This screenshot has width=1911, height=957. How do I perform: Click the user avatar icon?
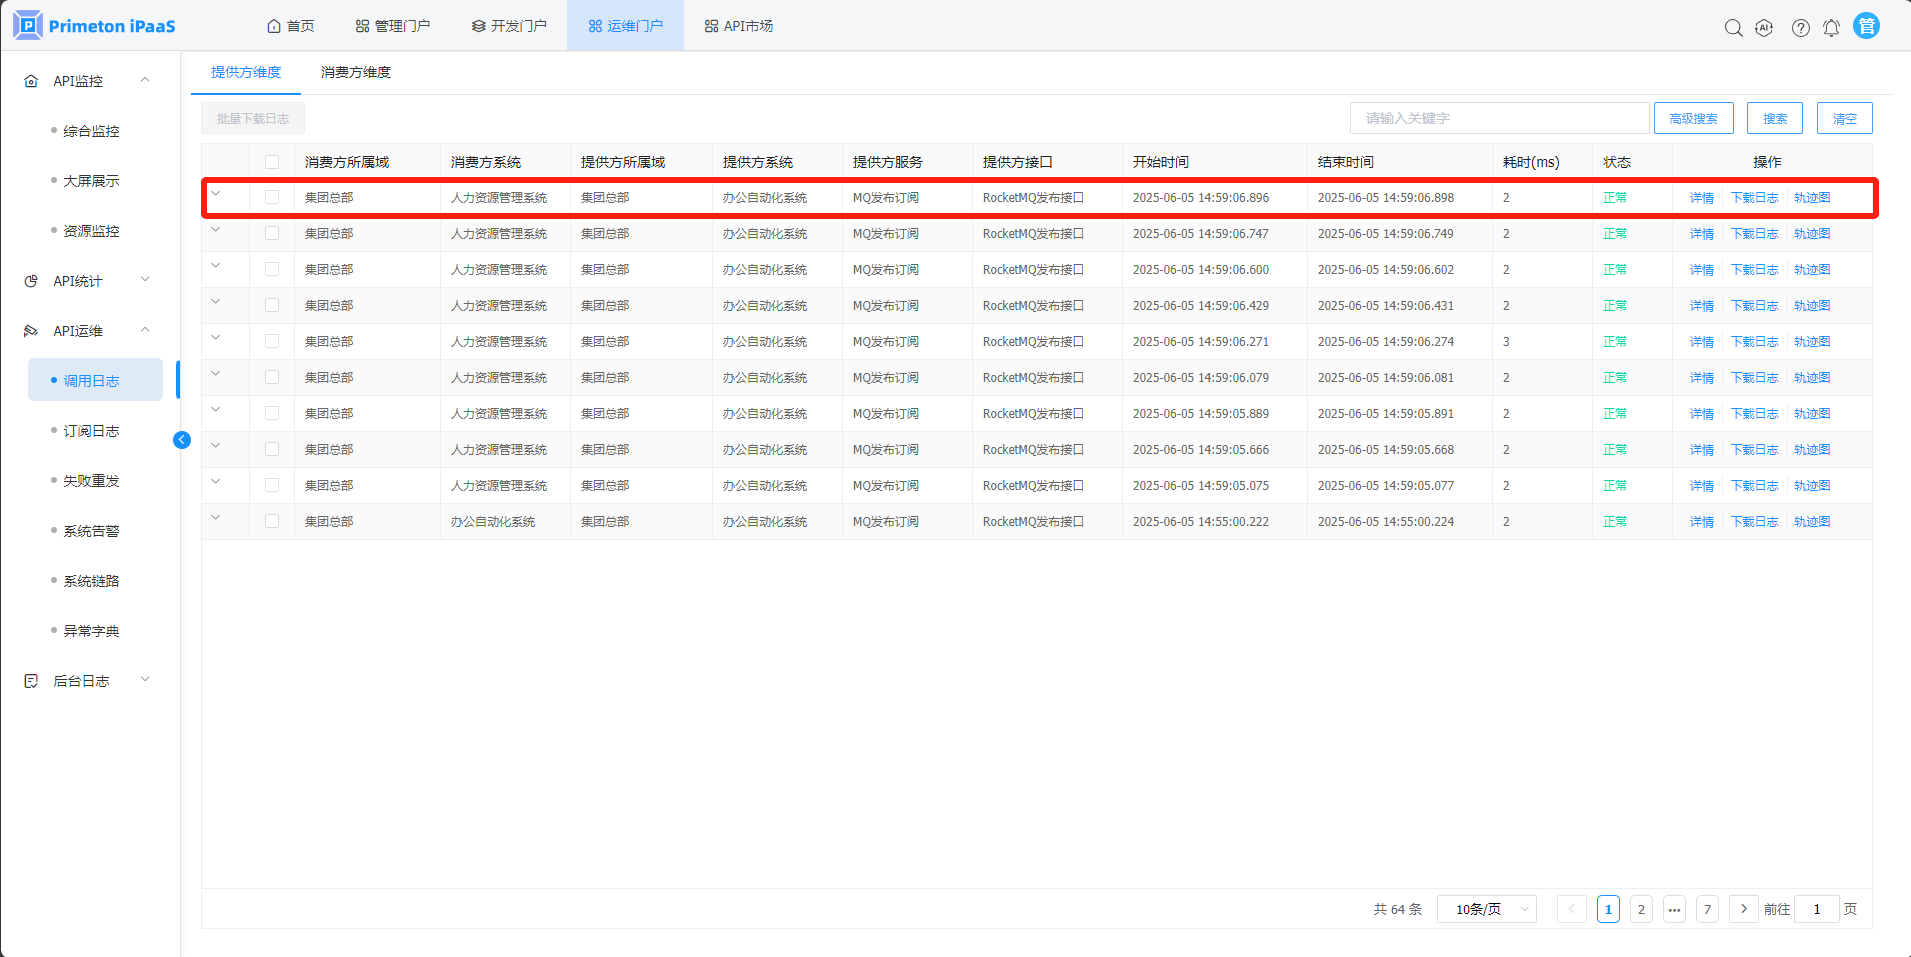coord(1866,26)
